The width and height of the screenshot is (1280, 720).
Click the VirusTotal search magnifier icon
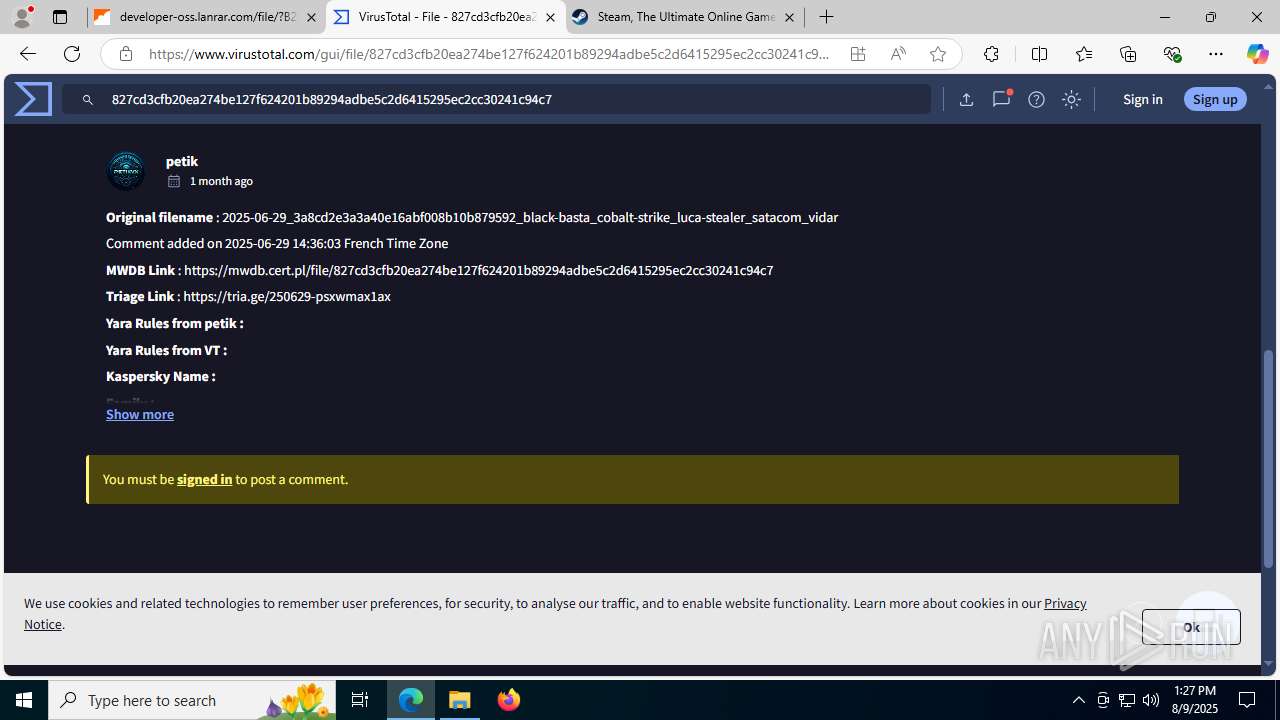click(x=88, y=100)
